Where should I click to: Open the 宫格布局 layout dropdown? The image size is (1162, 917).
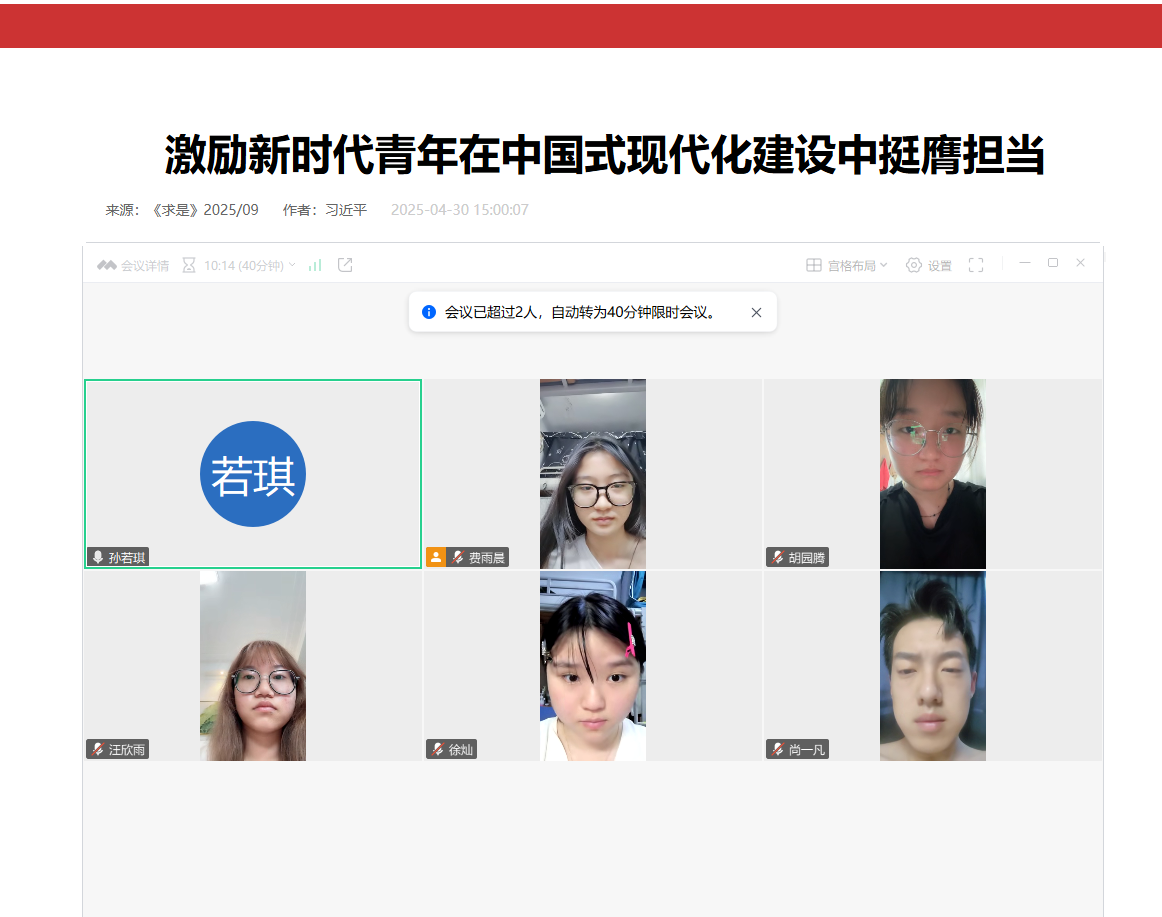(x=857, y=265)
